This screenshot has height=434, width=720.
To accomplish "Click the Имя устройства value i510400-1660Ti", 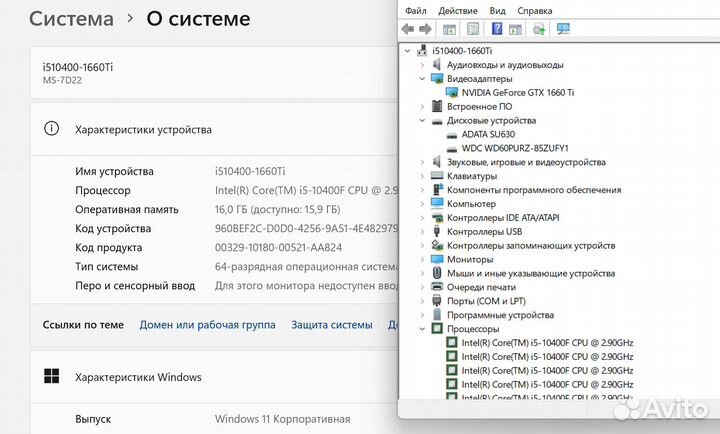I will 250,171.
